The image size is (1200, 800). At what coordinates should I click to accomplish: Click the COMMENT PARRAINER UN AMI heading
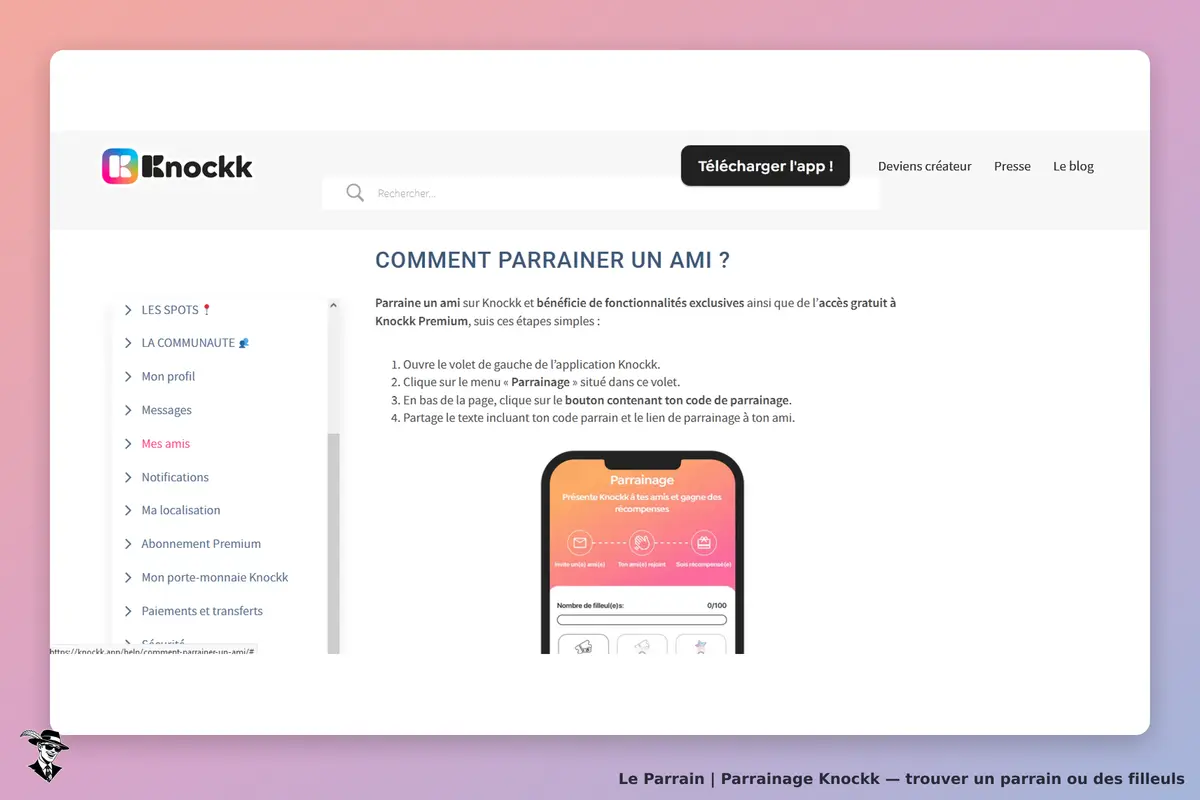[552, 260]
